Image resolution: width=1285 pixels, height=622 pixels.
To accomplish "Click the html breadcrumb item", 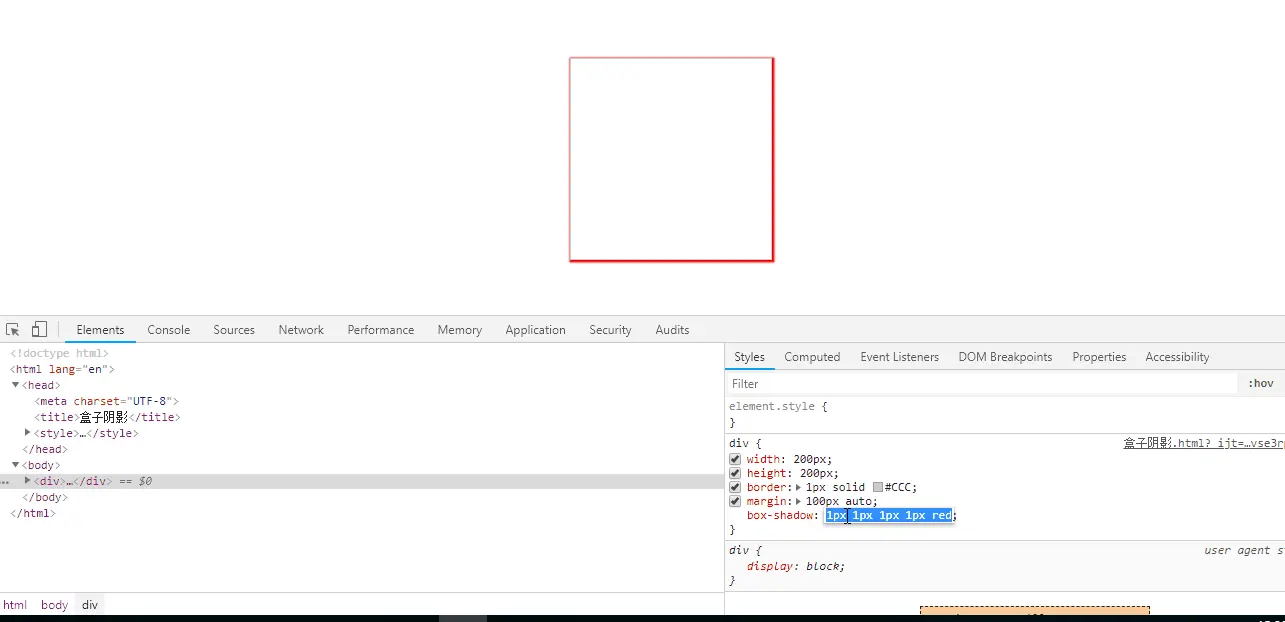I will tap(15, 605).
